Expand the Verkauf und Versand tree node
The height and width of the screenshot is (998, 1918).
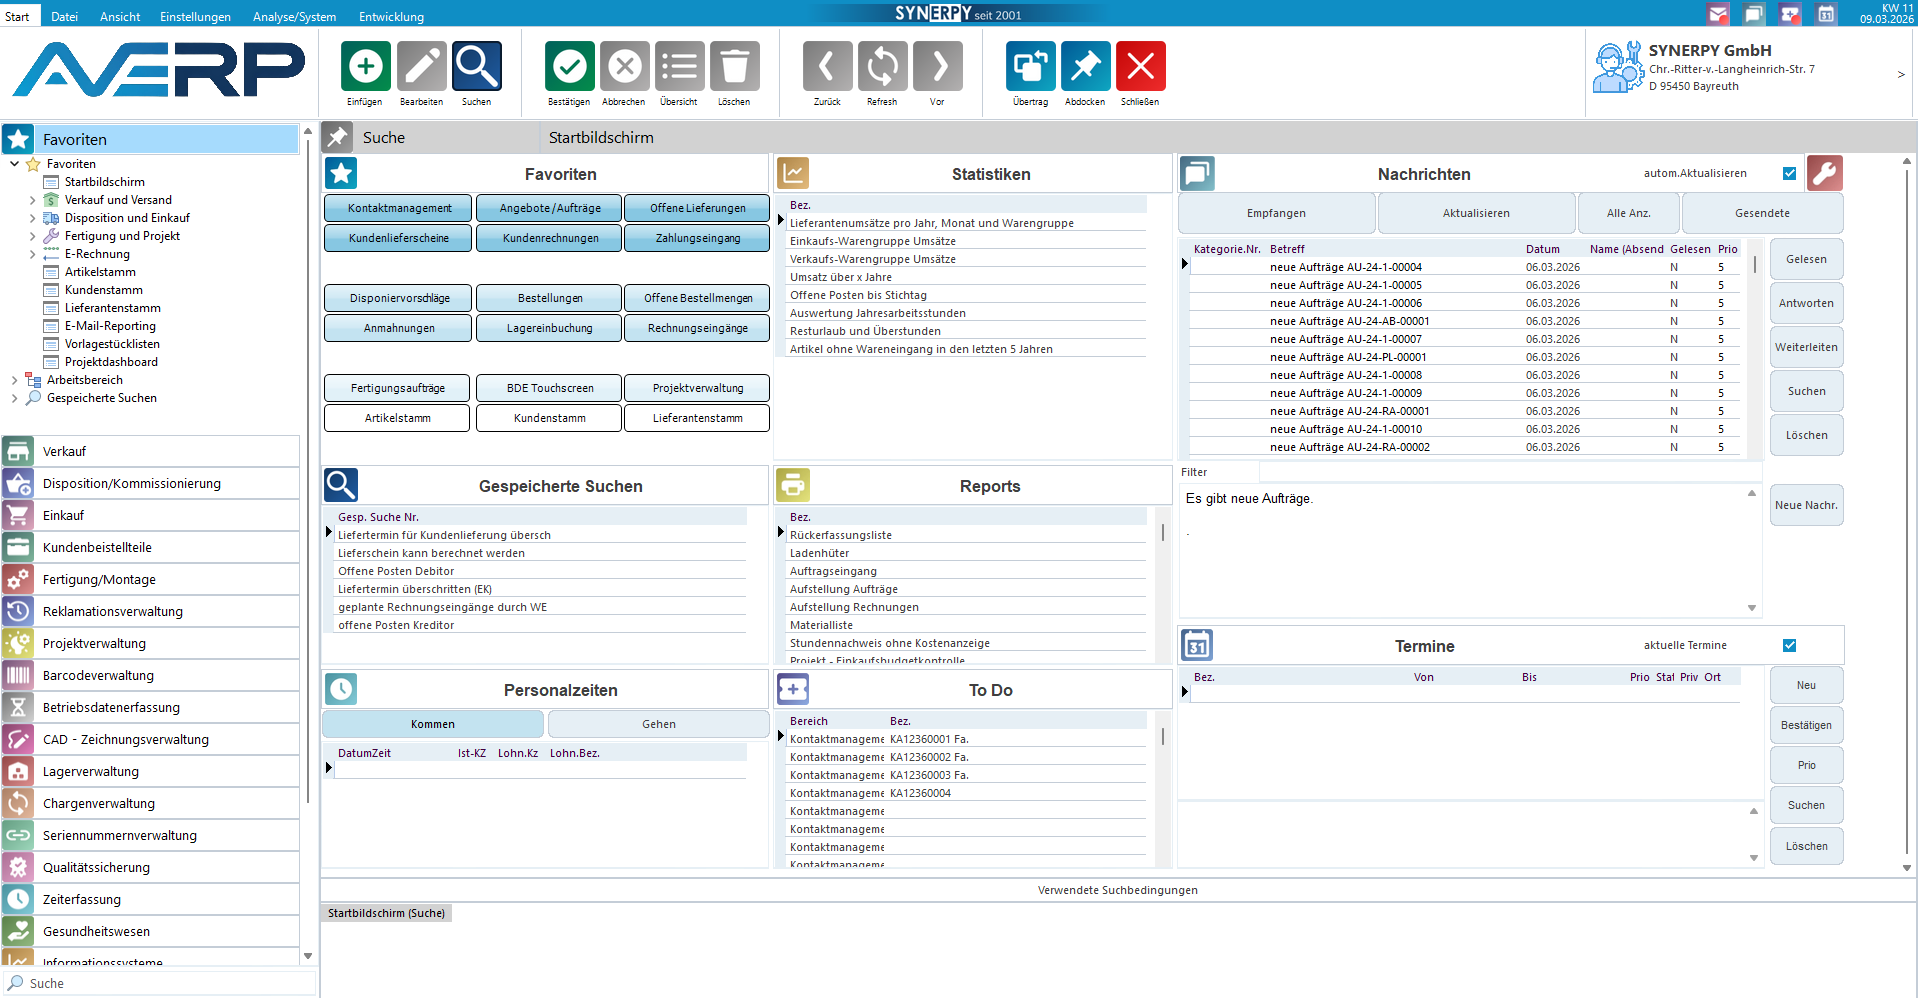(32, 200)
